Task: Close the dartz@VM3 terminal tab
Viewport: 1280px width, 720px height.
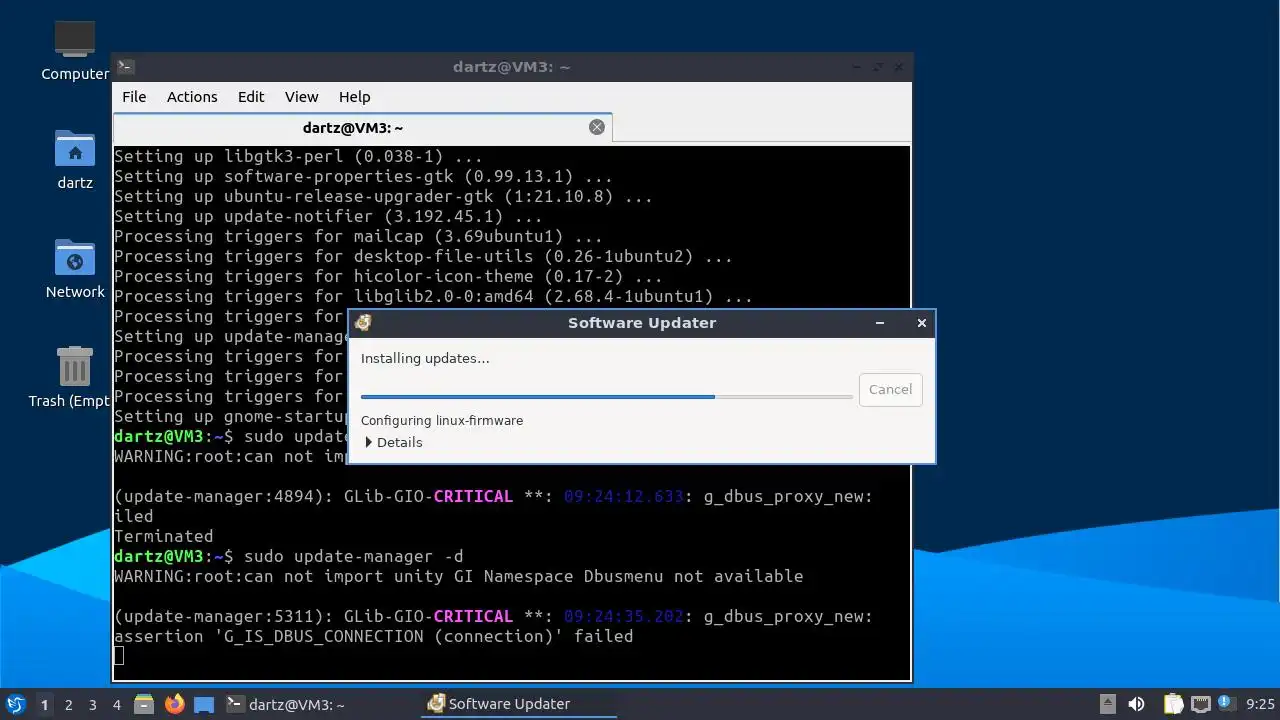Action: pyautogui.click(x=597, y=127)
